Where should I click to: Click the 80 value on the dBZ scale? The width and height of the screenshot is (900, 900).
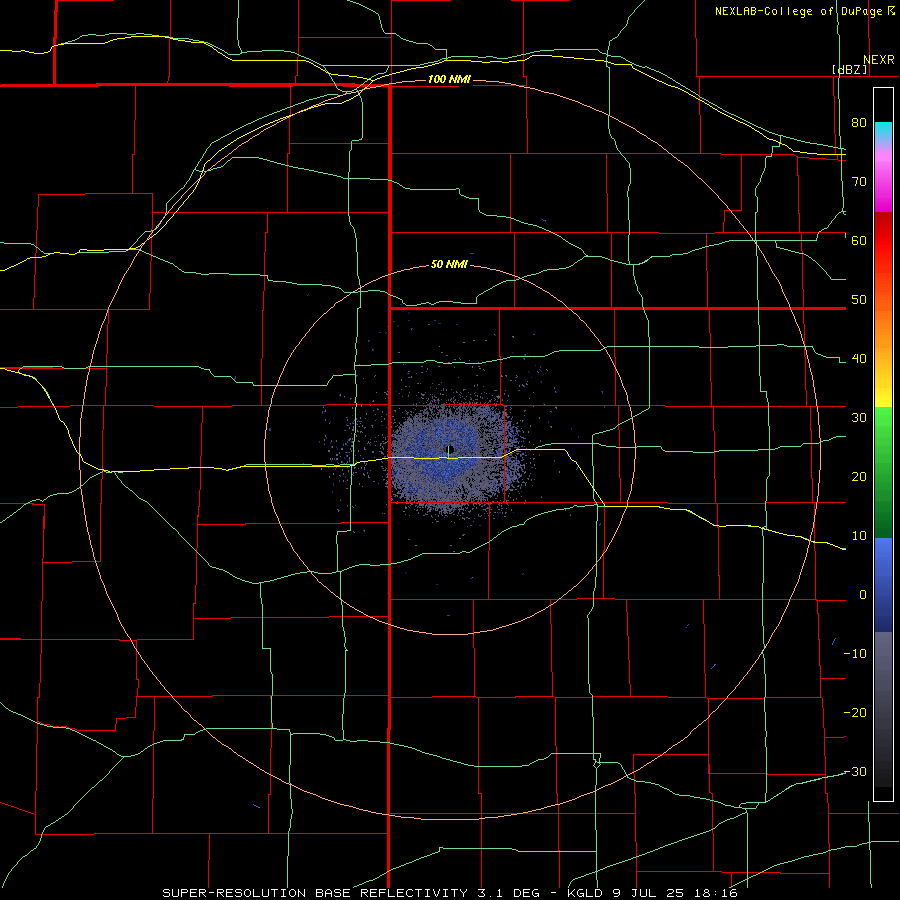[859, 122]
